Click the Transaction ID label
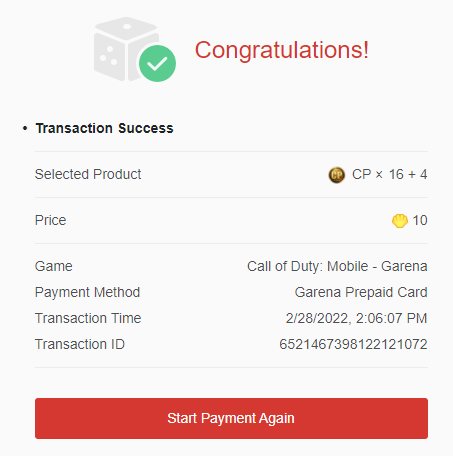 click(x=80, y=344)
